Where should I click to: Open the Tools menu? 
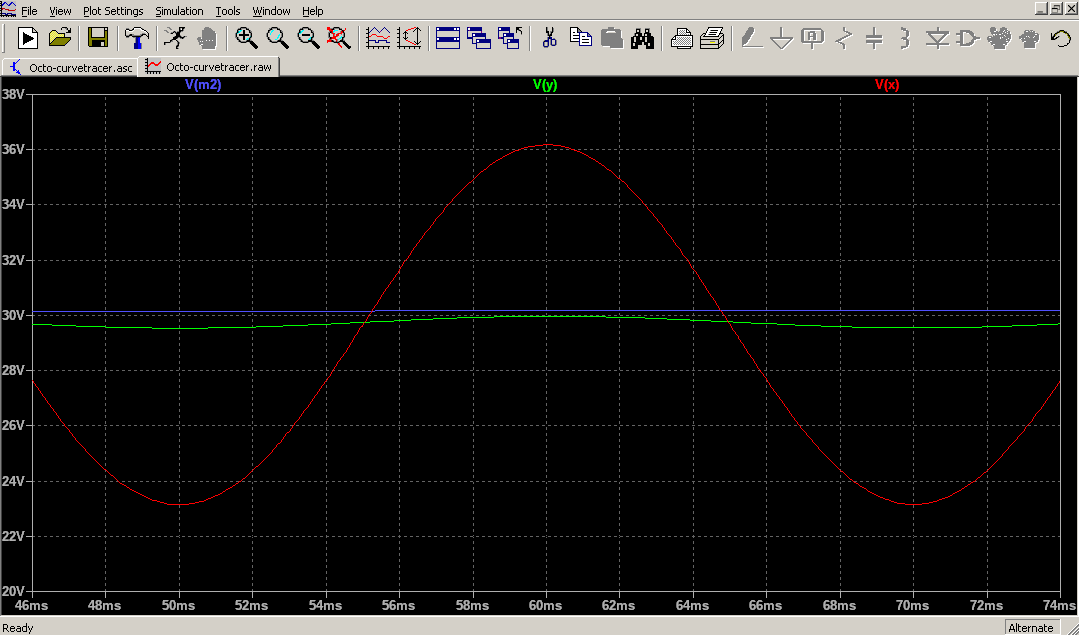coord(228,11)
